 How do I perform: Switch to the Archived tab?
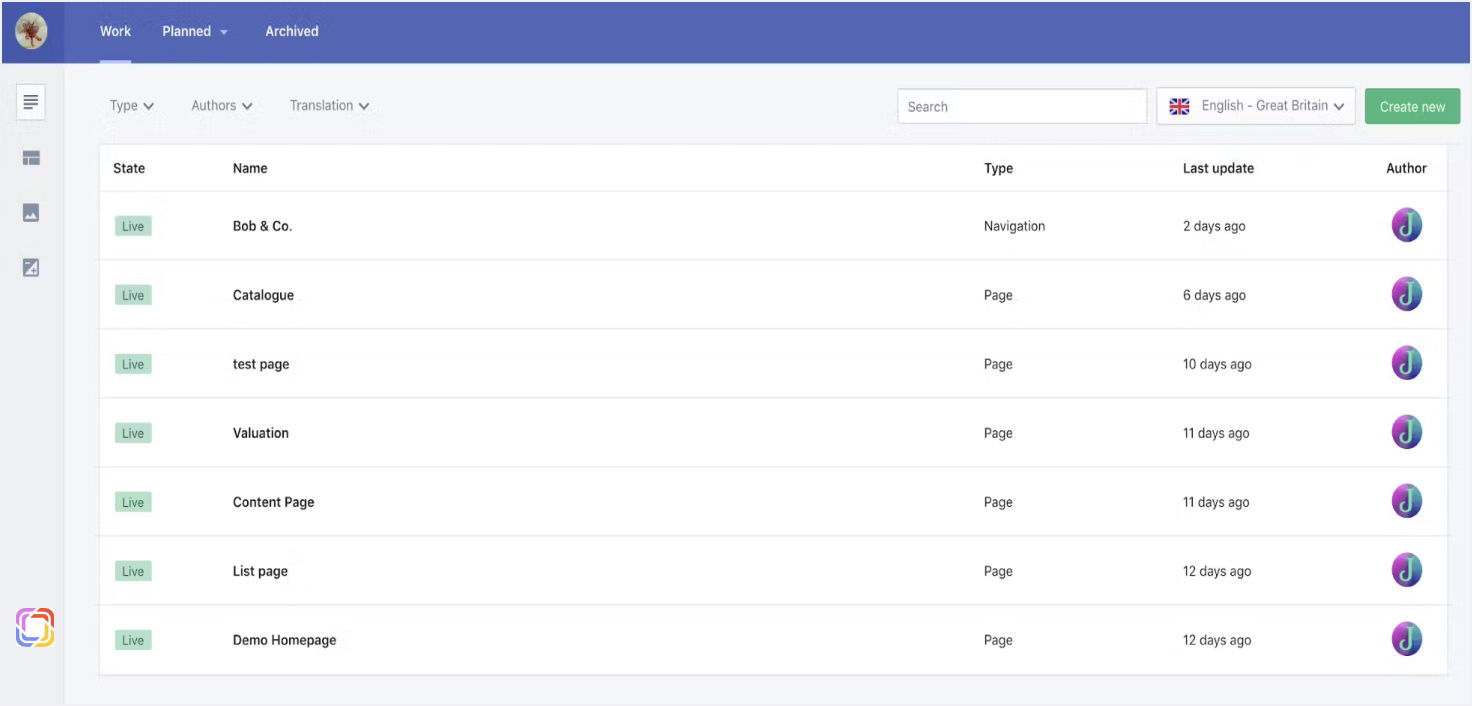292,31
